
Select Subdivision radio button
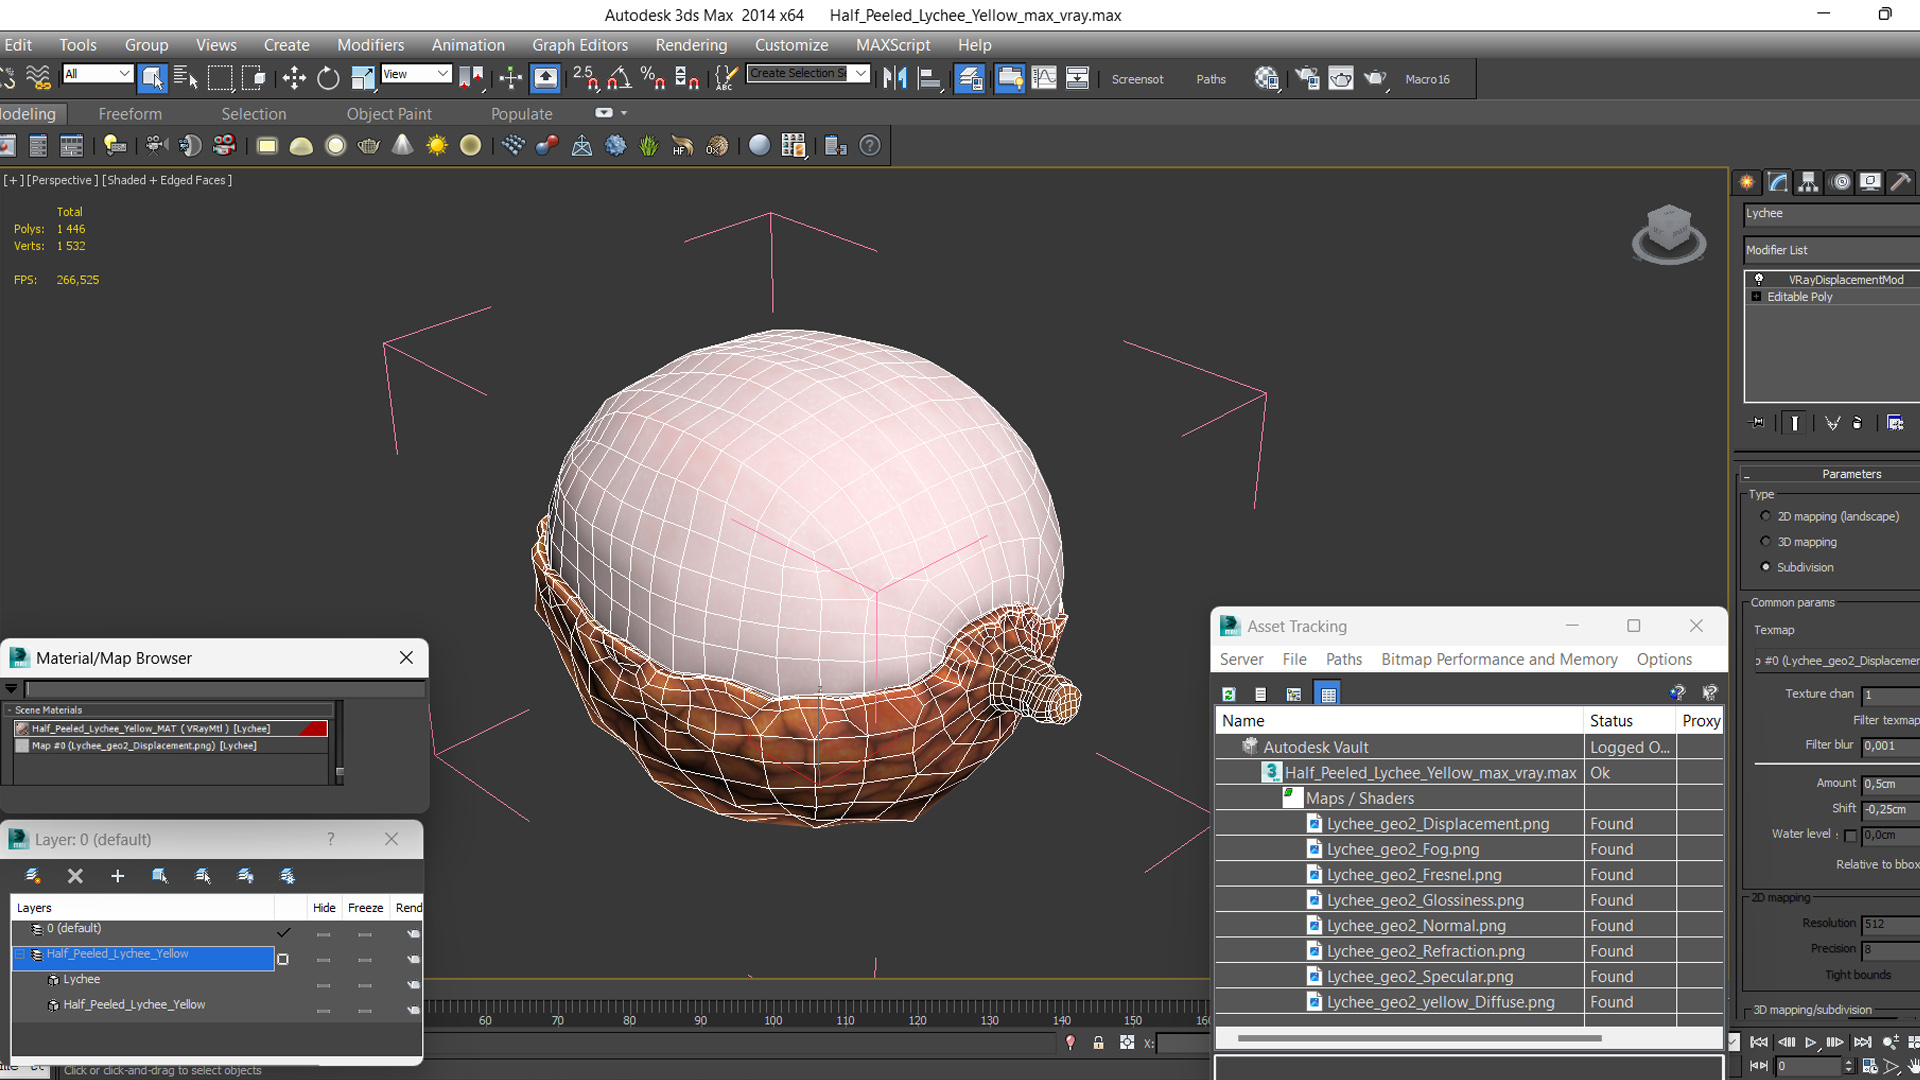click(1765, 567)
